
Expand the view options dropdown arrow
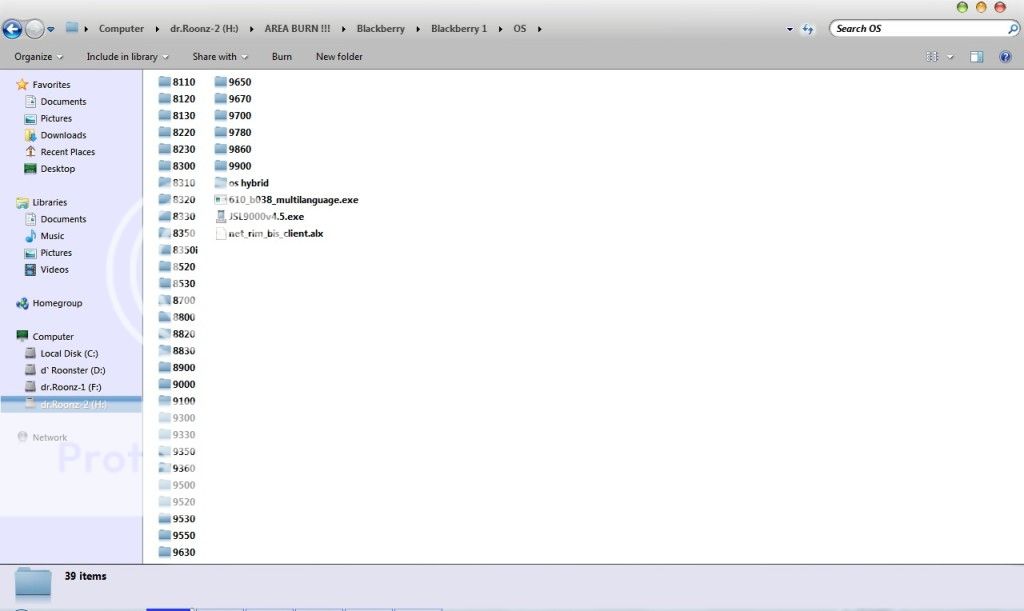coord(950,57)
